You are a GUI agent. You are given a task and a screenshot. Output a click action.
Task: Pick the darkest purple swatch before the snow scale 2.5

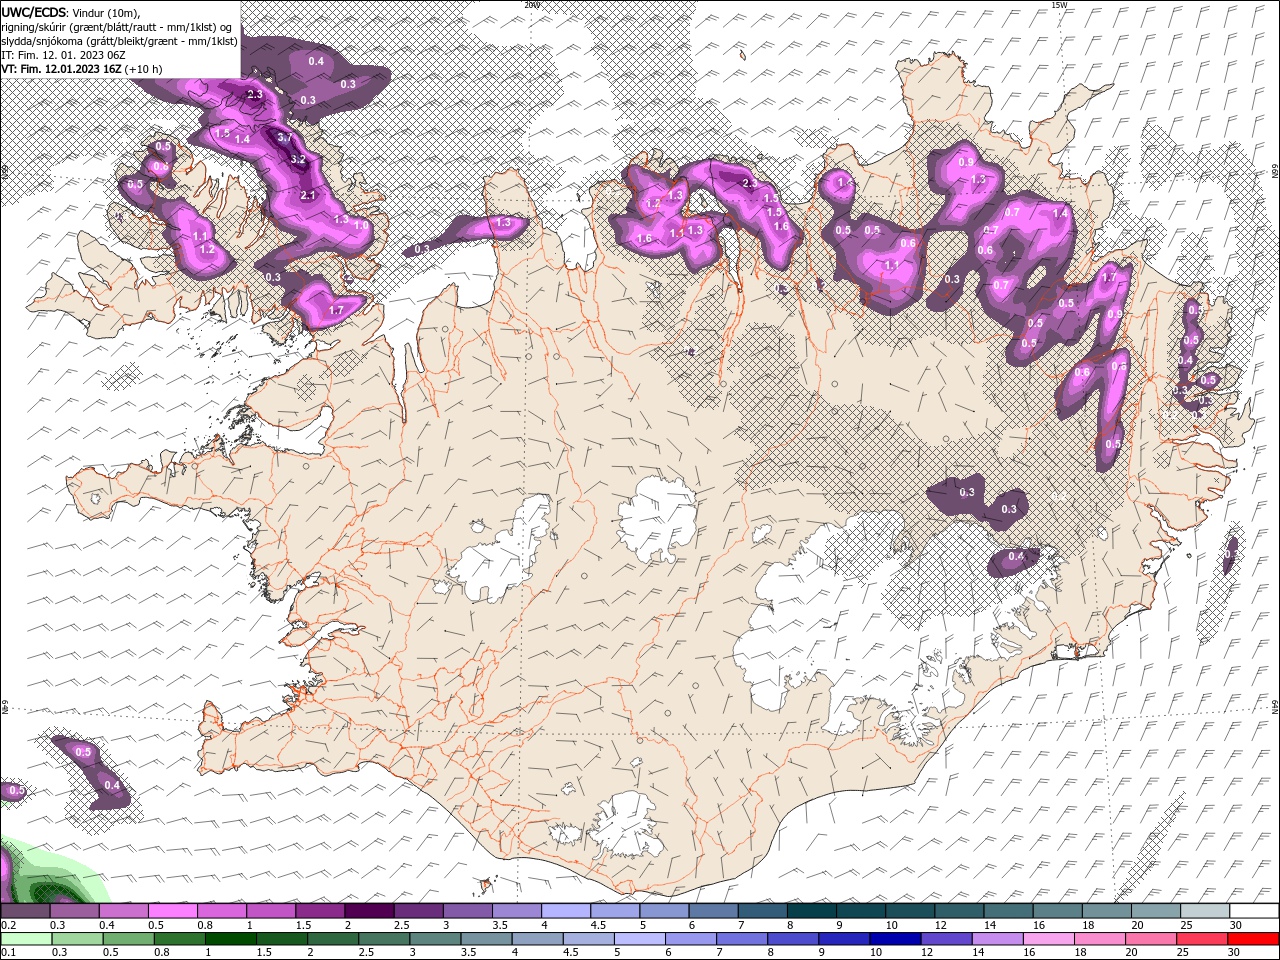tap(369, 911)
